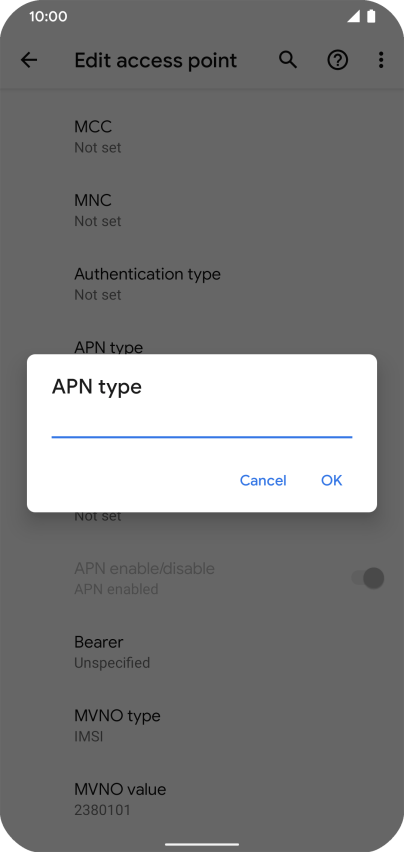Tap the battery status icon

(371, 17)
